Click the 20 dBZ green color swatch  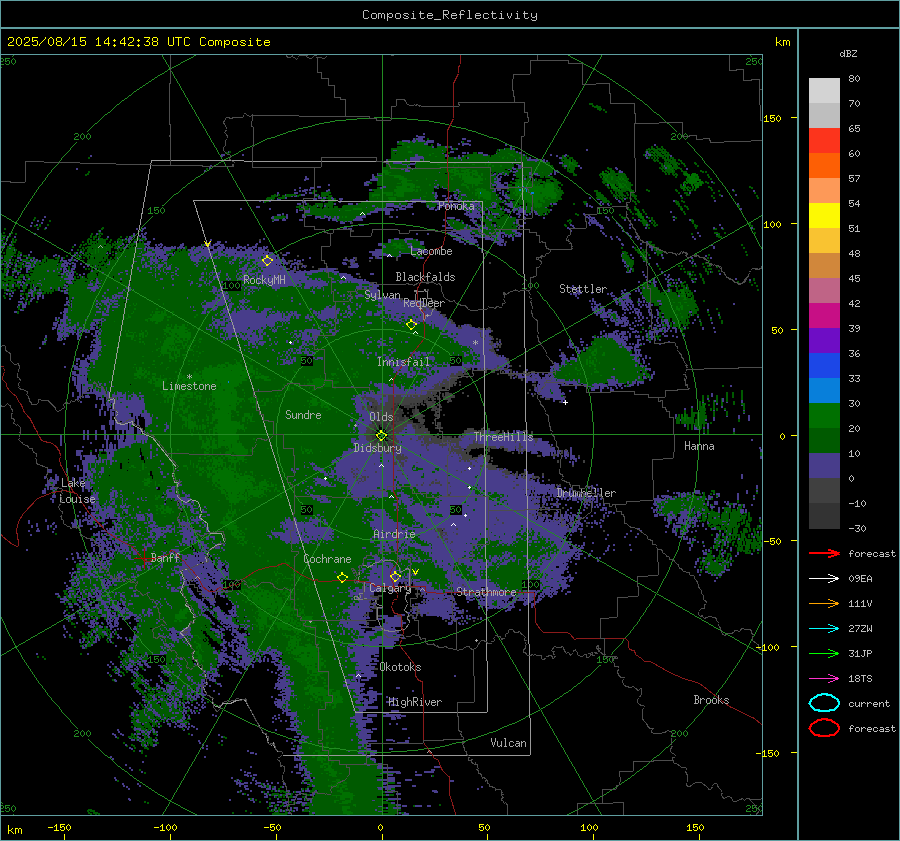tap(824, 416)
